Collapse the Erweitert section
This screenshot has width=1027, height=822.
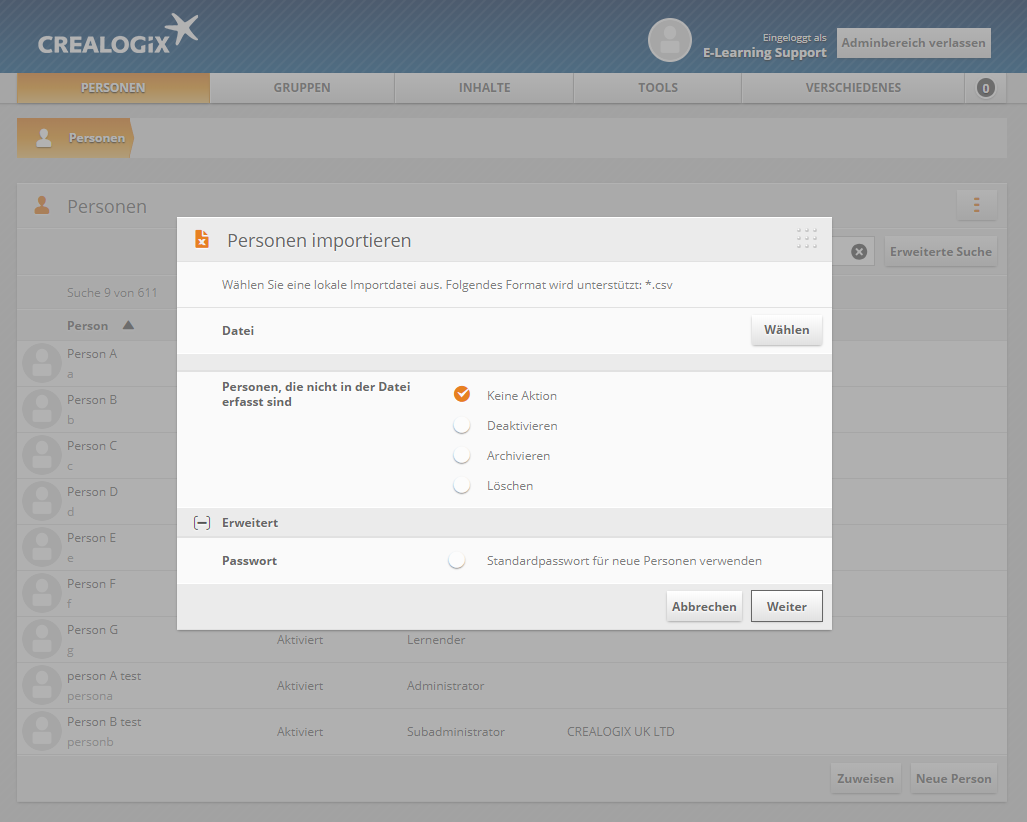(201, 523)
